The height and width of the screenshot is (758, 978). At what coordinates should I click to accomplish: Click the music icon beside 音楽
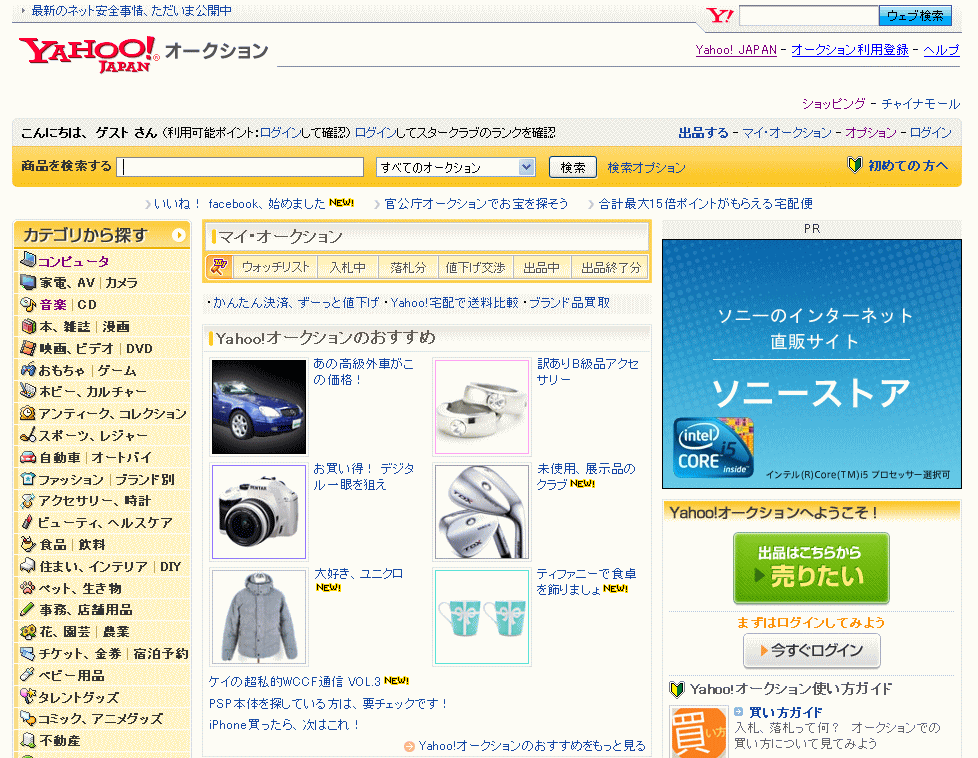click(x=28, y=304)
